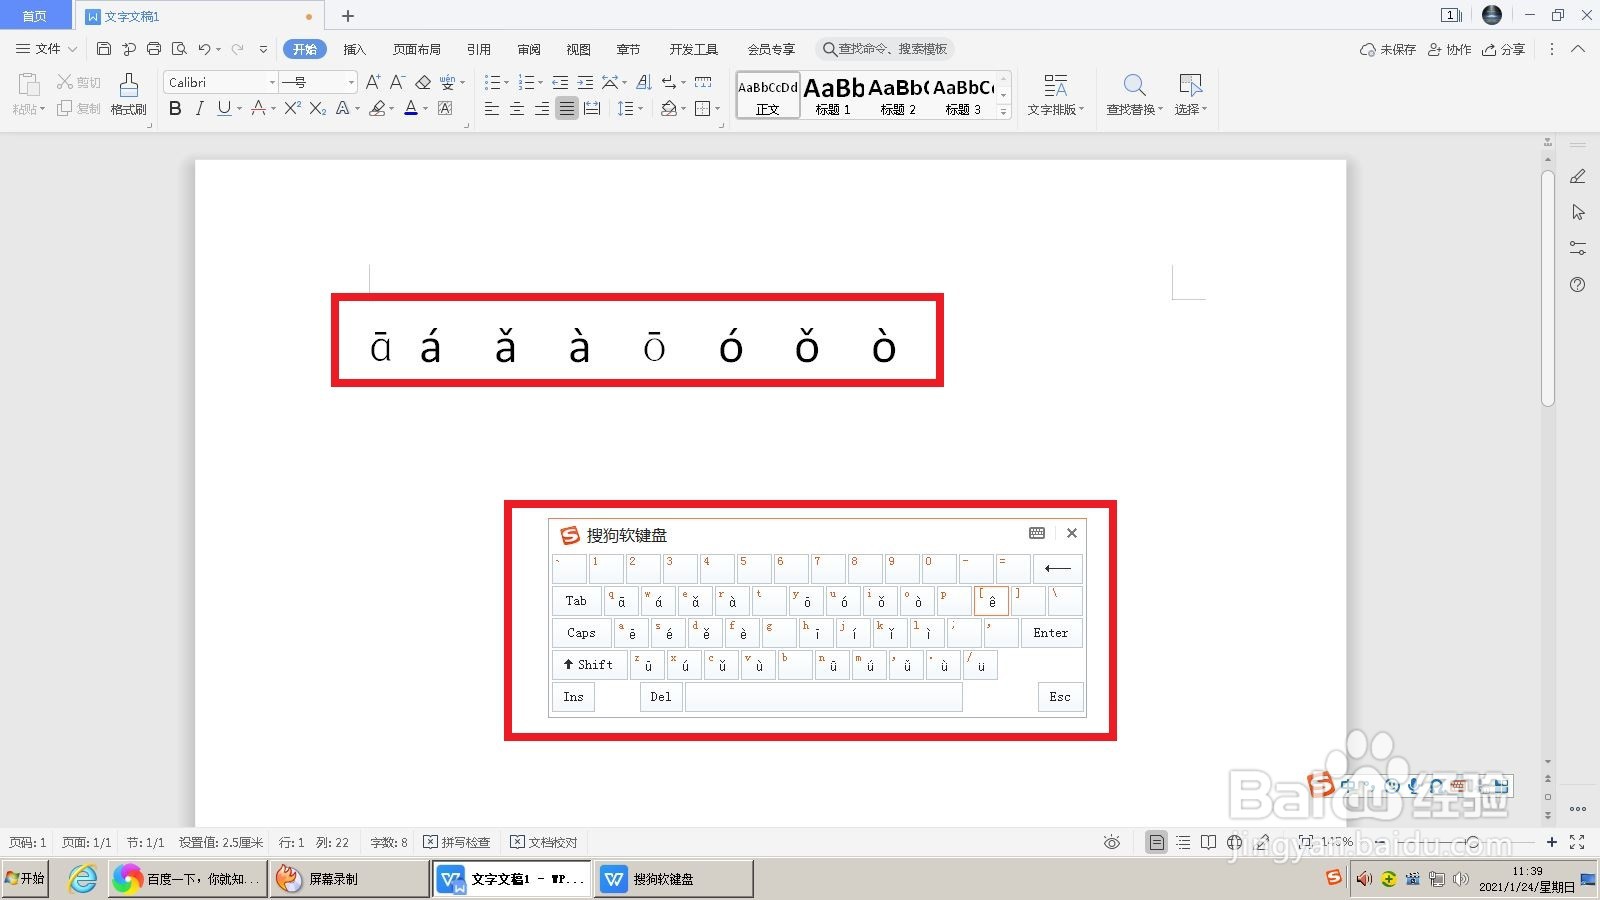Image resolution: width=1600 pixels, height=900 pixels.
Task: Expand line spacing dropdown
Action: (x=641, y=108)
